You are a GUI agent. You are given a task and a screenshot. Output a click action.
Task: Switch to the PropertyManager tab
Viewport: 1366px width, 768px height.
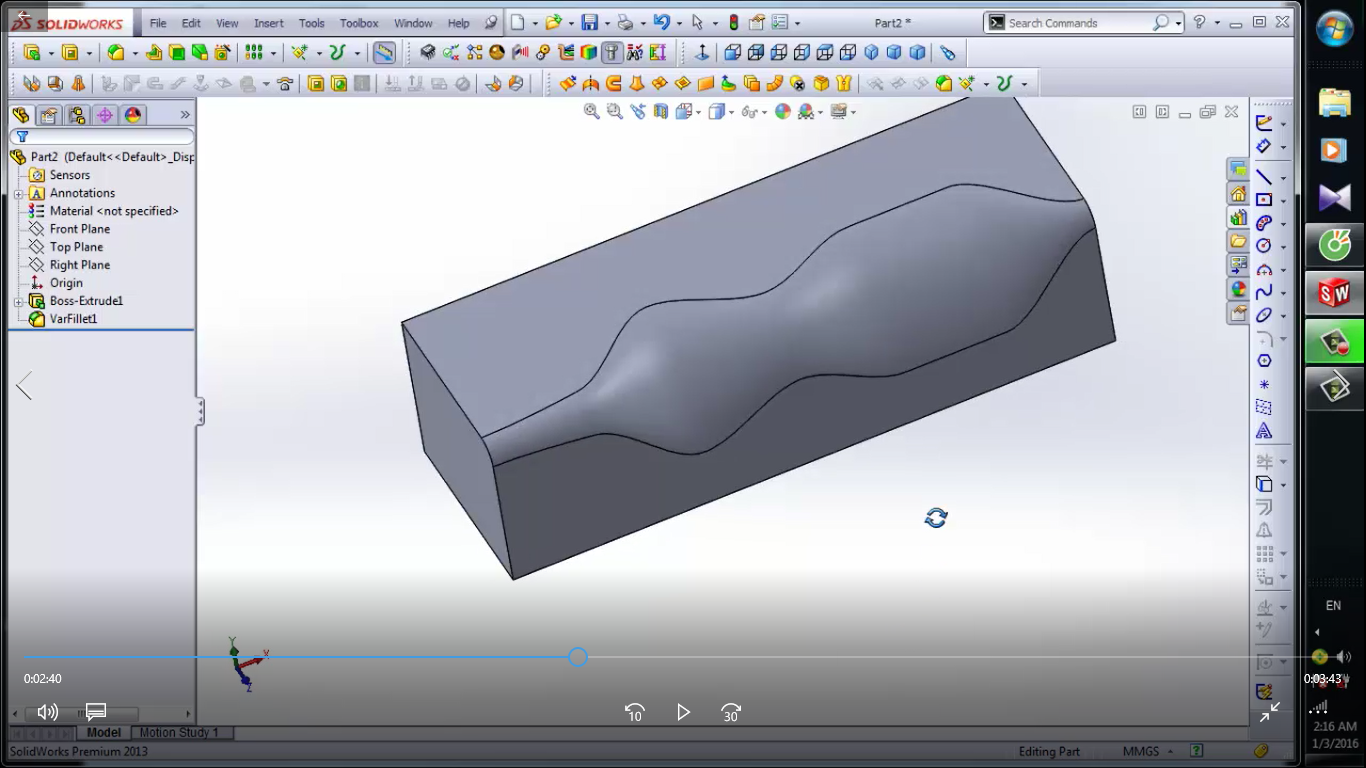[49, 115]
